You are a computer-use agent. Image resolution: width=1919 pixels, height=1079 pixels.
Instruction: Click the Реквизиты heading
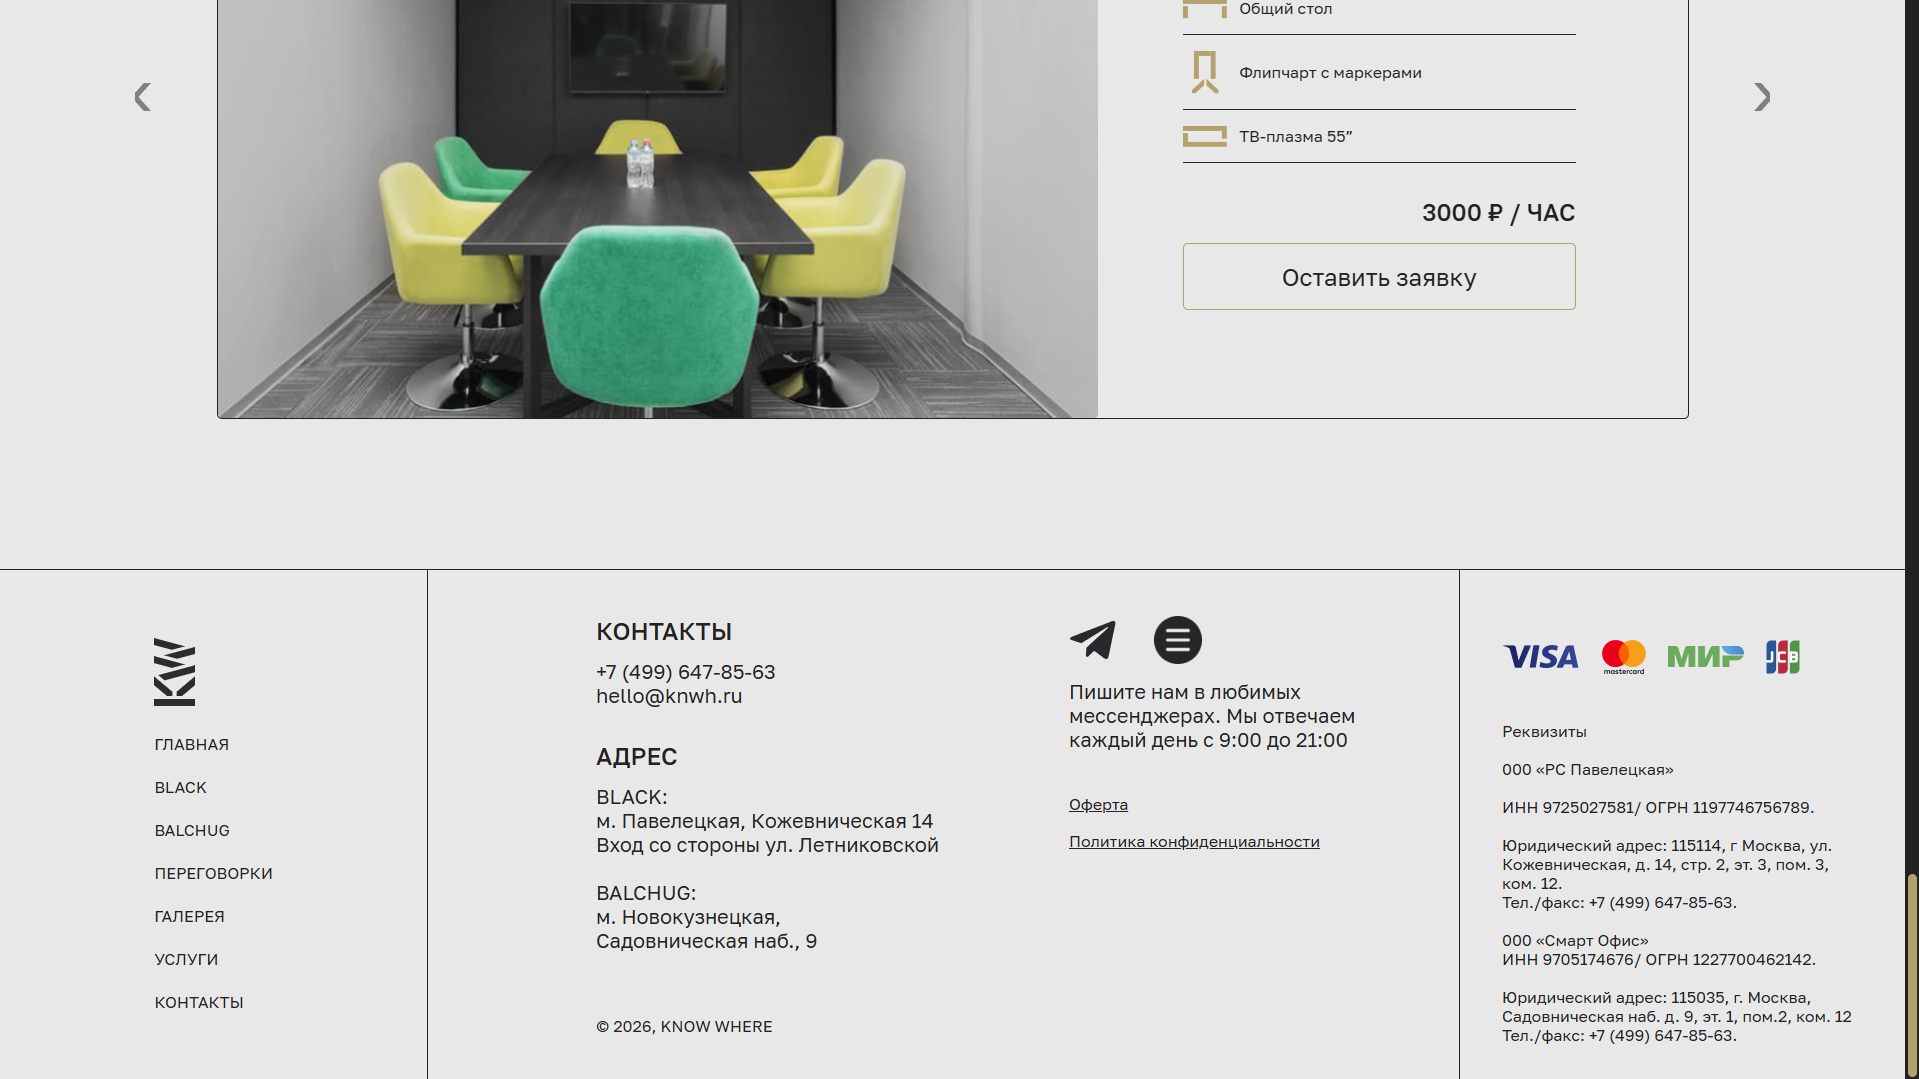[x=1544, y=732]
